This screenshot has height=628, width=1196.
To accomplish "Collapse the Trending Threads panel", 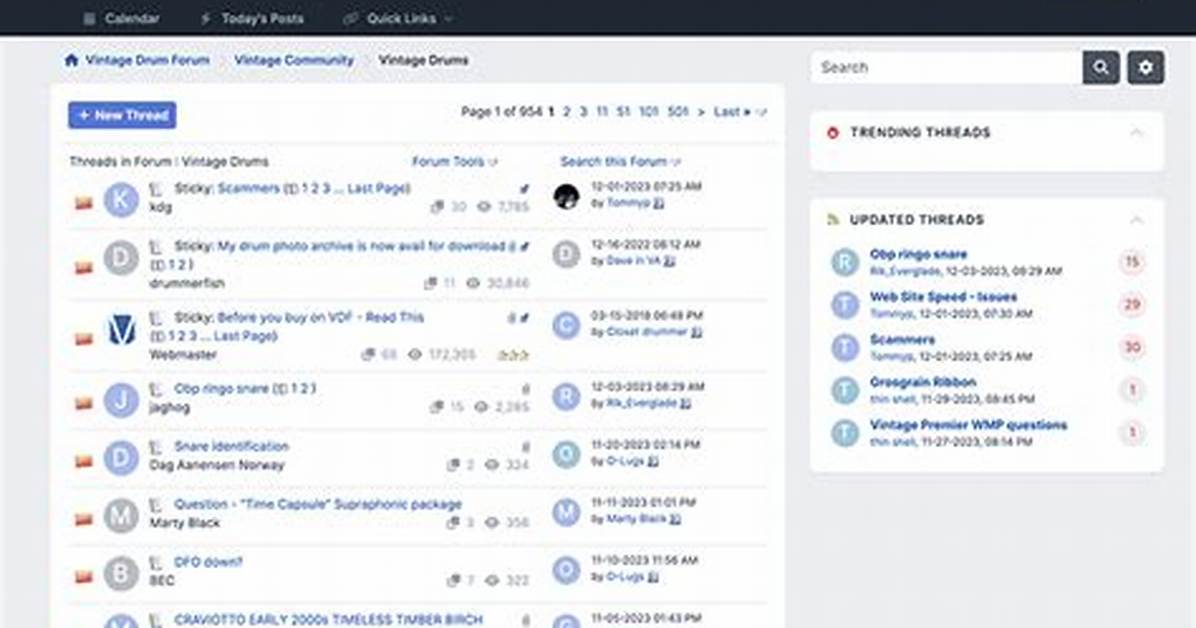I will [1137, 133].
